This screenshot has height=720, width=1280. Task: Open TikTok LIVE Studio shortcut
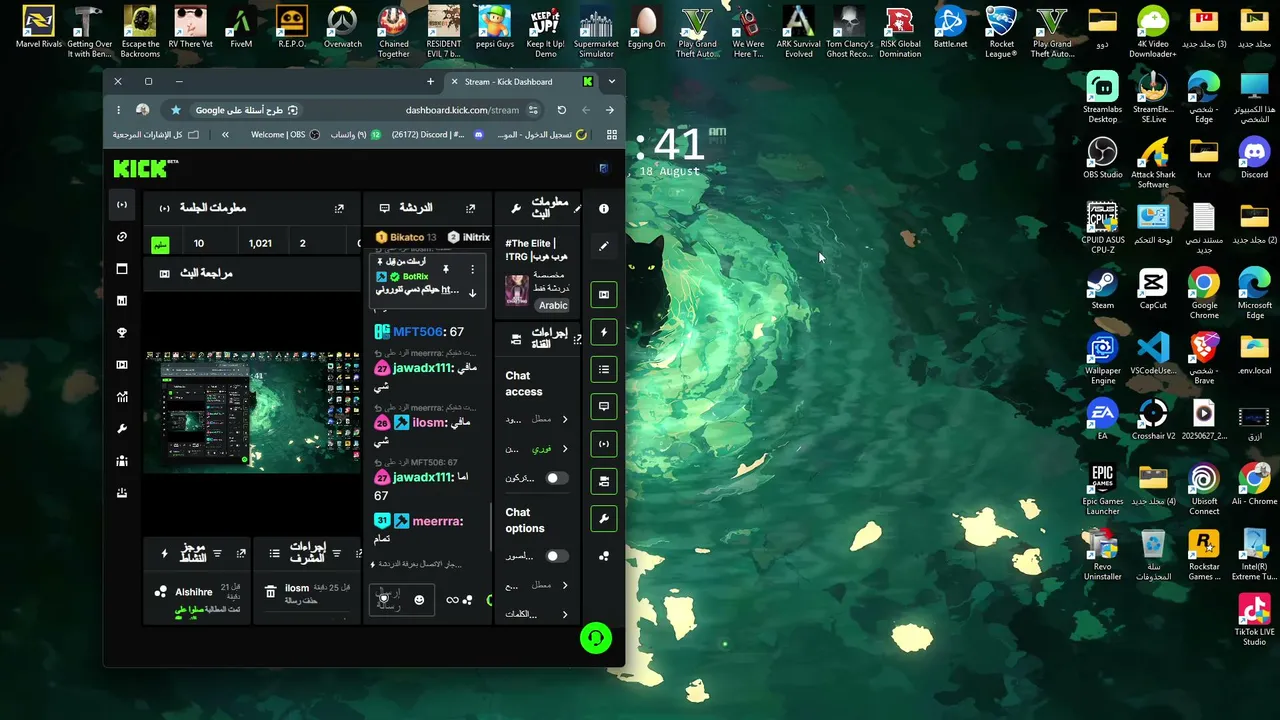point(1254,620)
